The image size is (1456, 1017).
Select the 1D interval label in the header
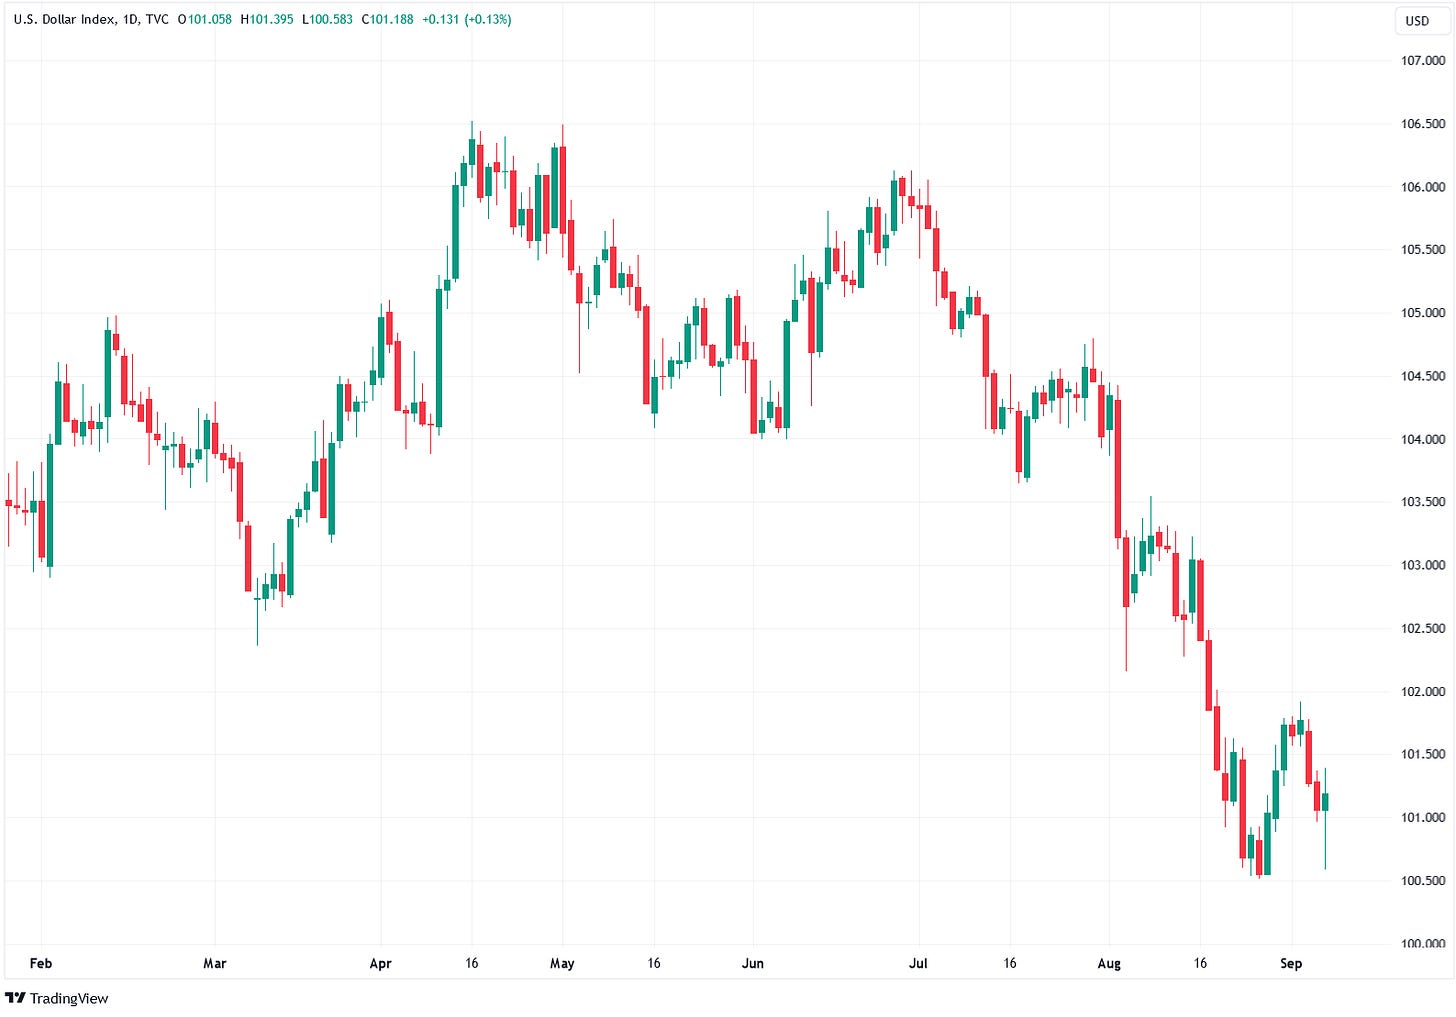(x=131, y=19)
